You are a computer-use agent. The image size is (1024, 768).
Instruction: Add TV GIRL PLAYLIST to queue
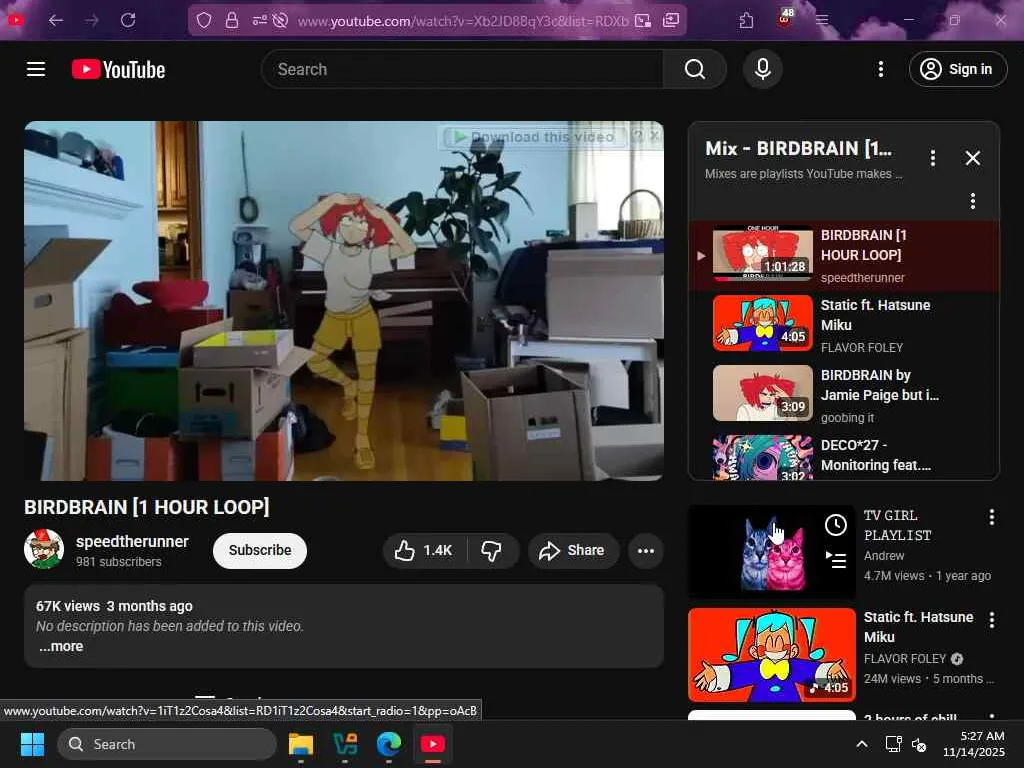[836, 560]
